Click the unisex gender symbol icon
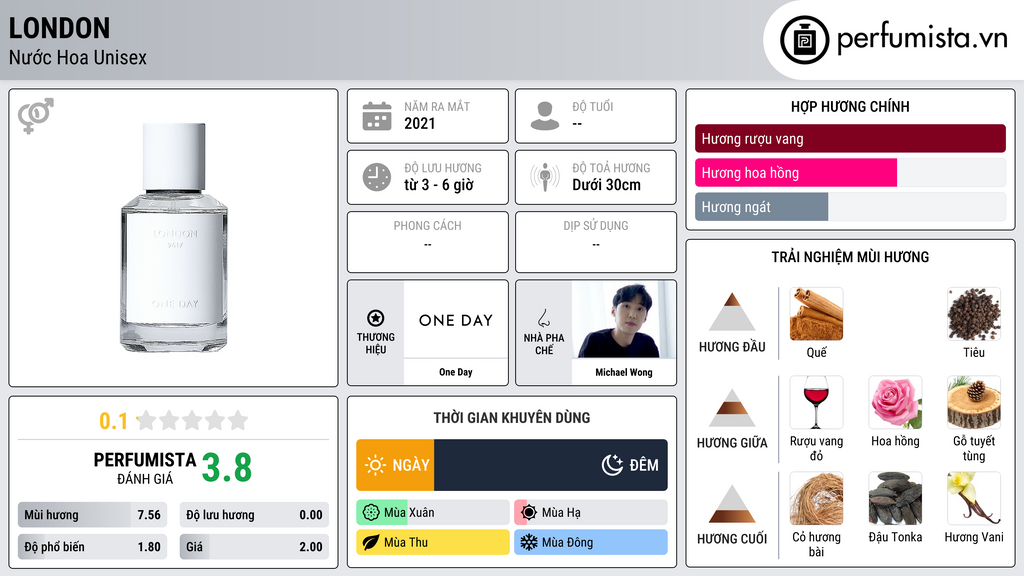The width and height of the screenshot is (1024, 576). (36, 115)
